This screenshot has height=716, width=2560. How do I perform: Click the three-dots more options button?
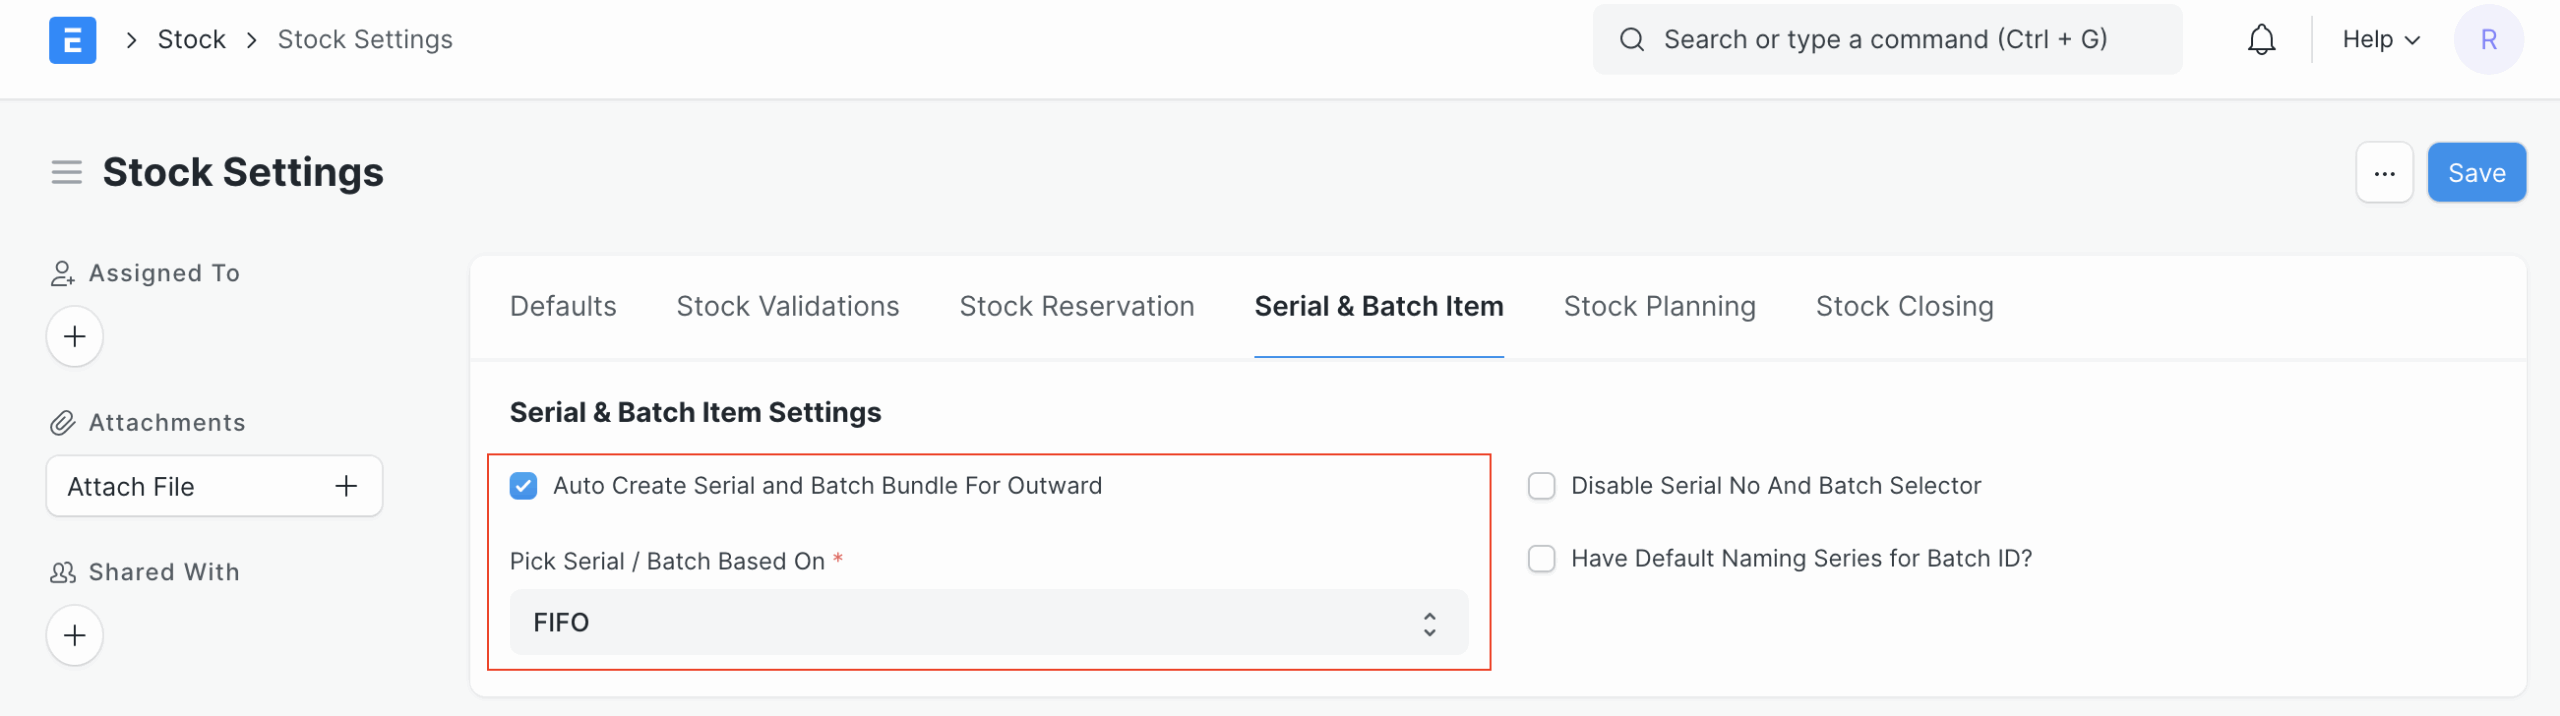pyautogui.click(x=2384, y=173)
